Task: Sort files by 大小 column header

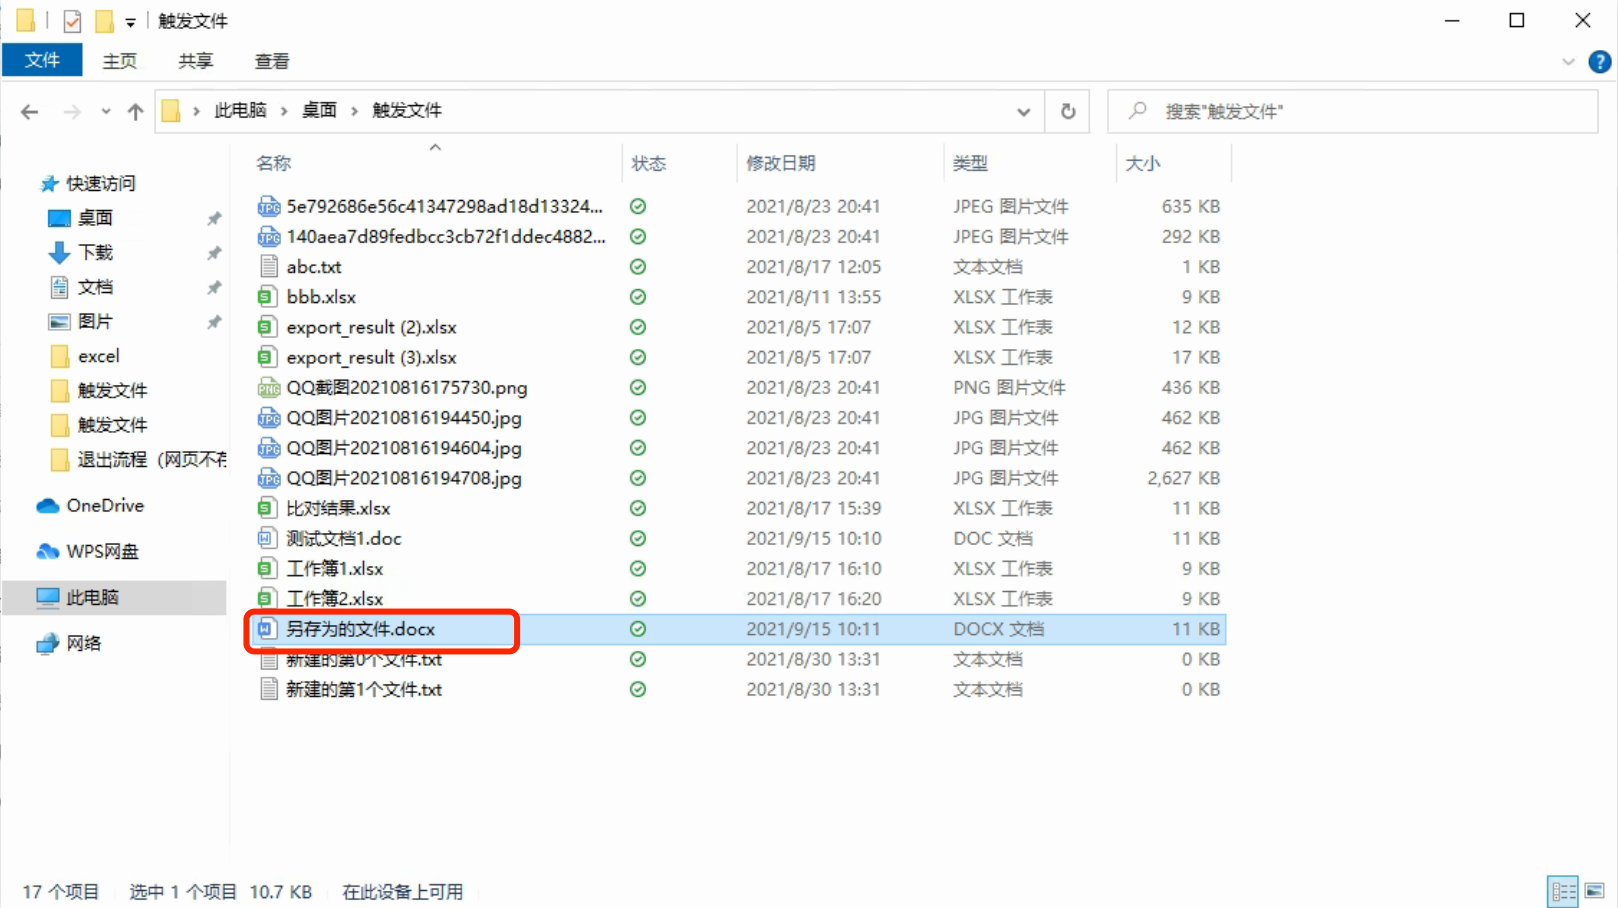Action: coord(1142,163)
